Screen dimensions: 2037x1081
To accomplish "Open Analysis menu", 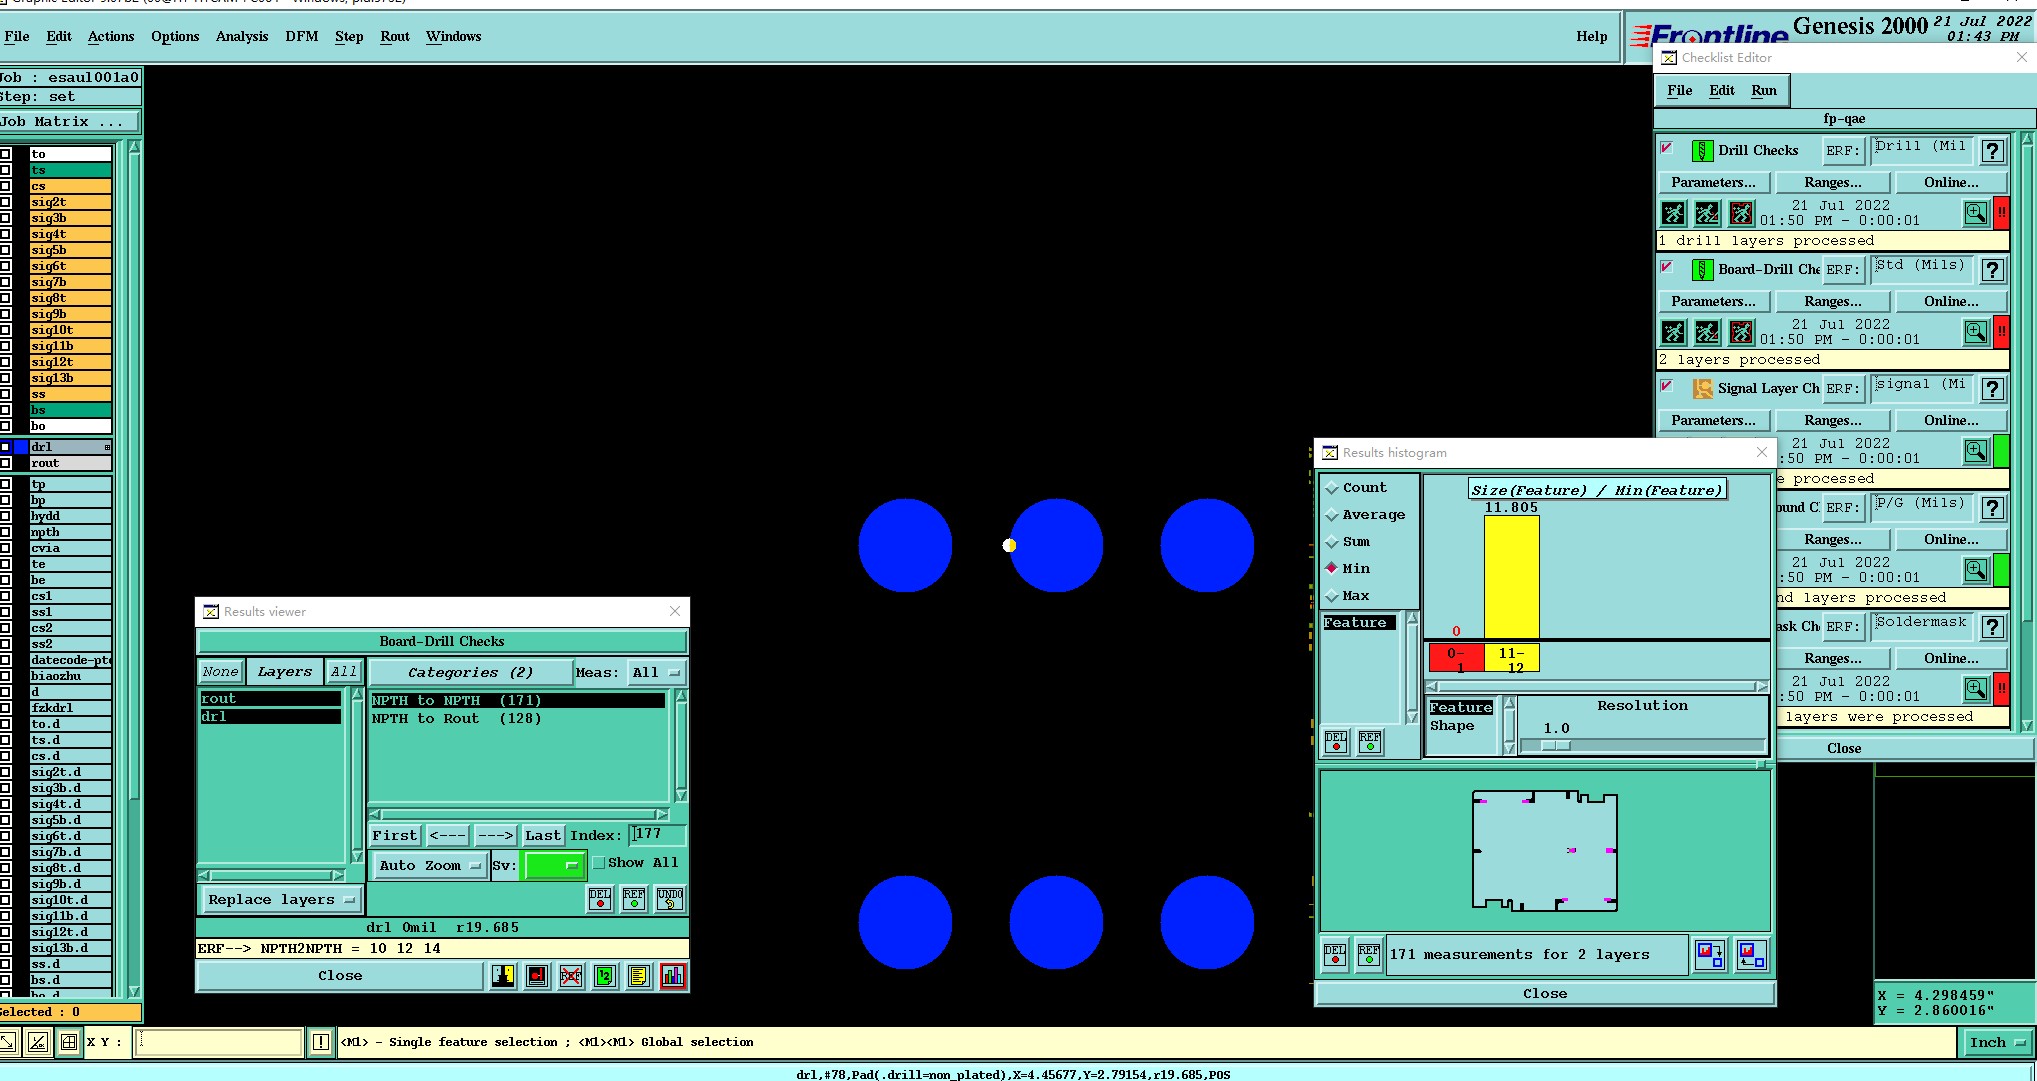I will click(242, 37).
